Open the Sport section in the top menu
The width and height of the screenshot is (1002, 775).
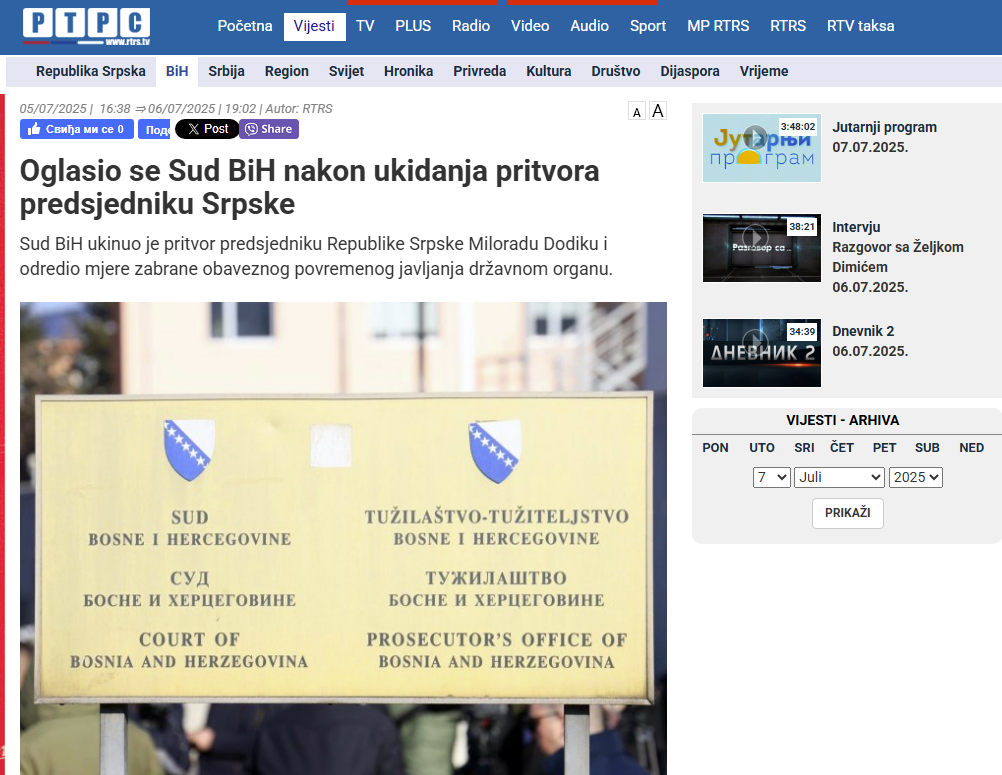(648, 26)
